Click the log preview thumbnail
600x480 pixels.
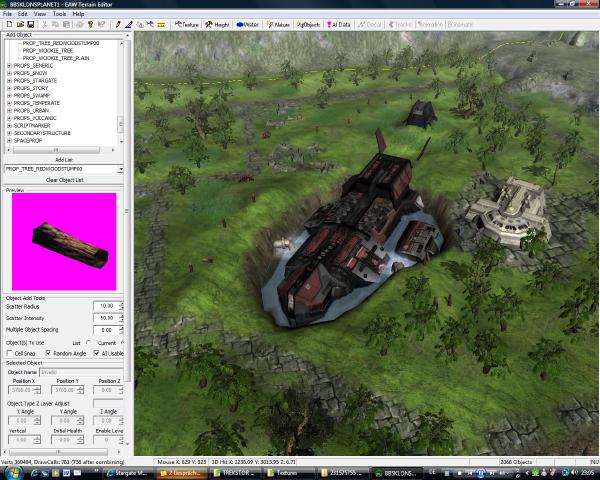point(64,242)
